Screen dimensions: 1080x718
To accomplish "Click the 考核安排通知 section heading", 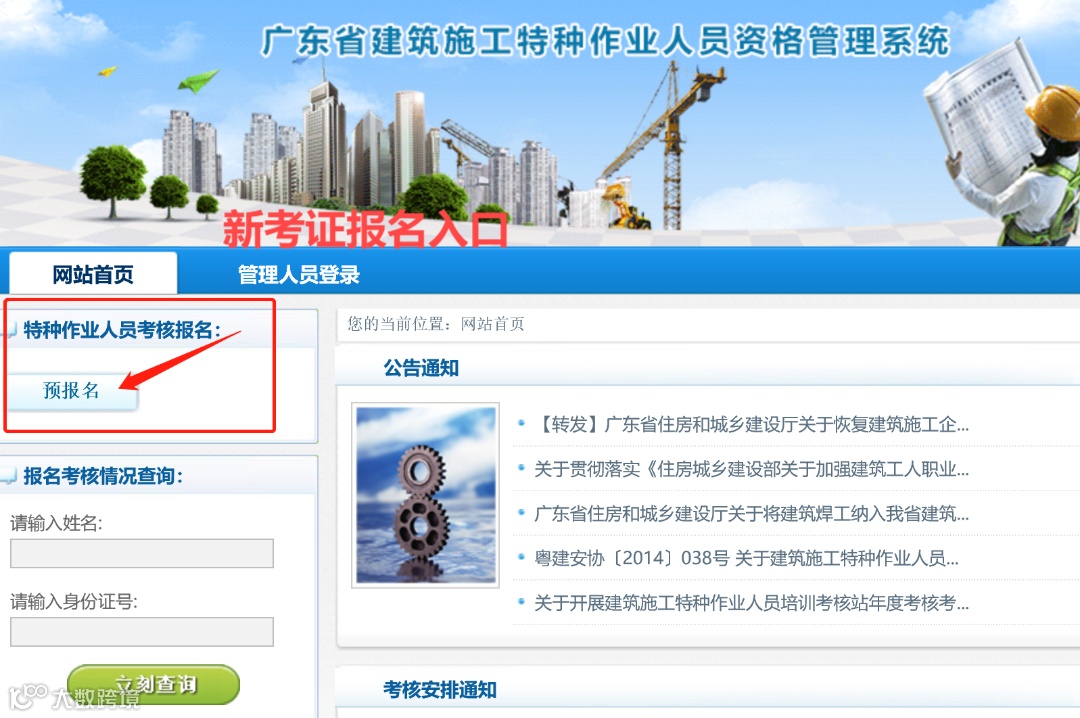I will tap(439, 690).
